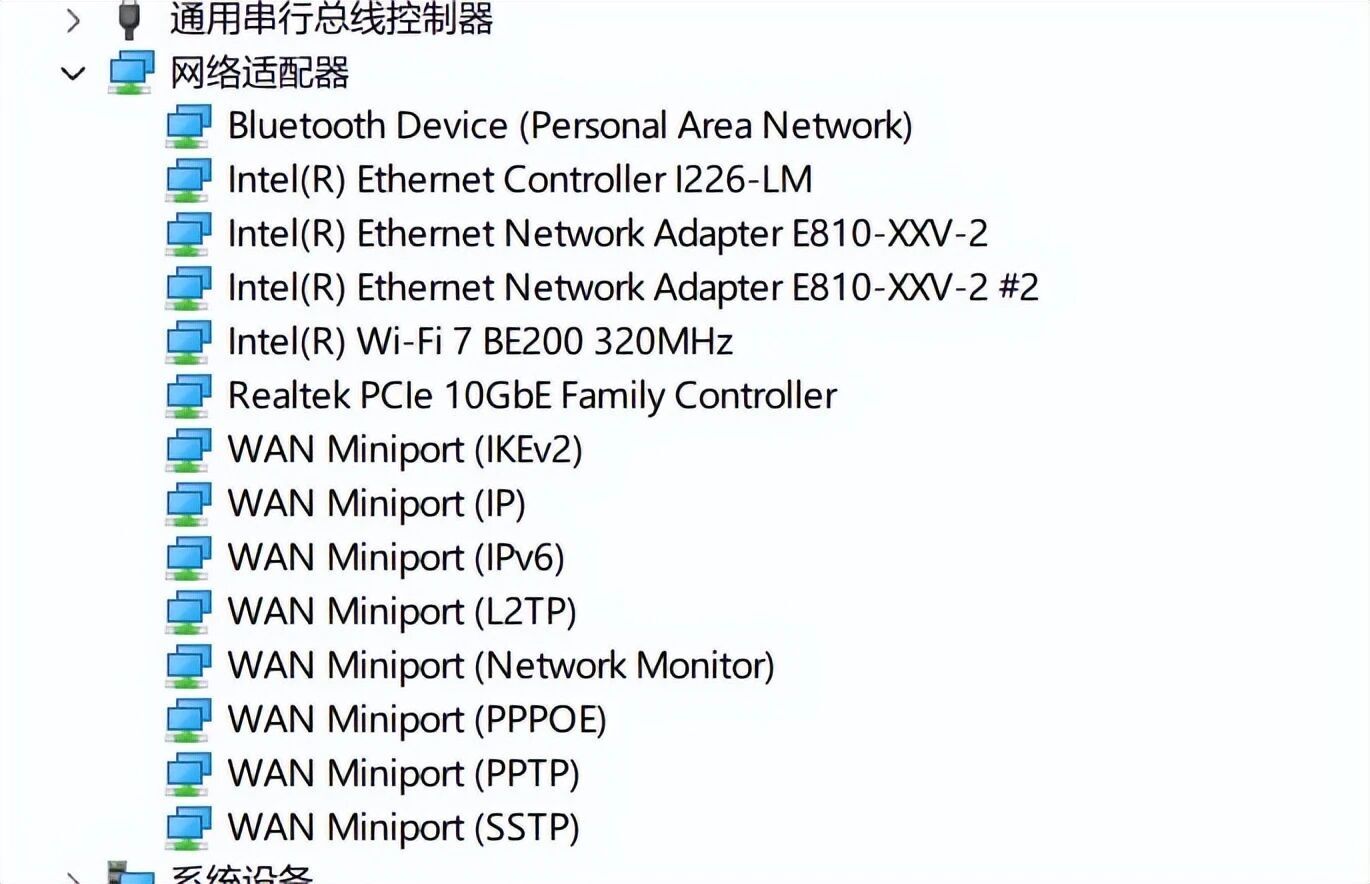Select WAN Miniport (IPv6) entry
The width and height of the screenshot is (1370, 884).
point(395,558)
